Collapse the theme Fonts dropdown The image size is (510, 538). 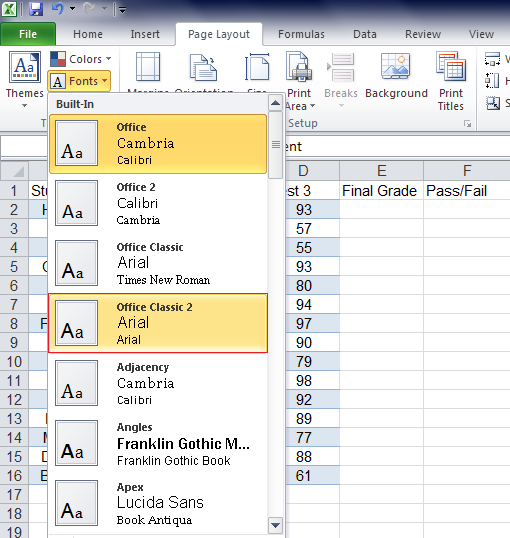[x=79, y=81]
